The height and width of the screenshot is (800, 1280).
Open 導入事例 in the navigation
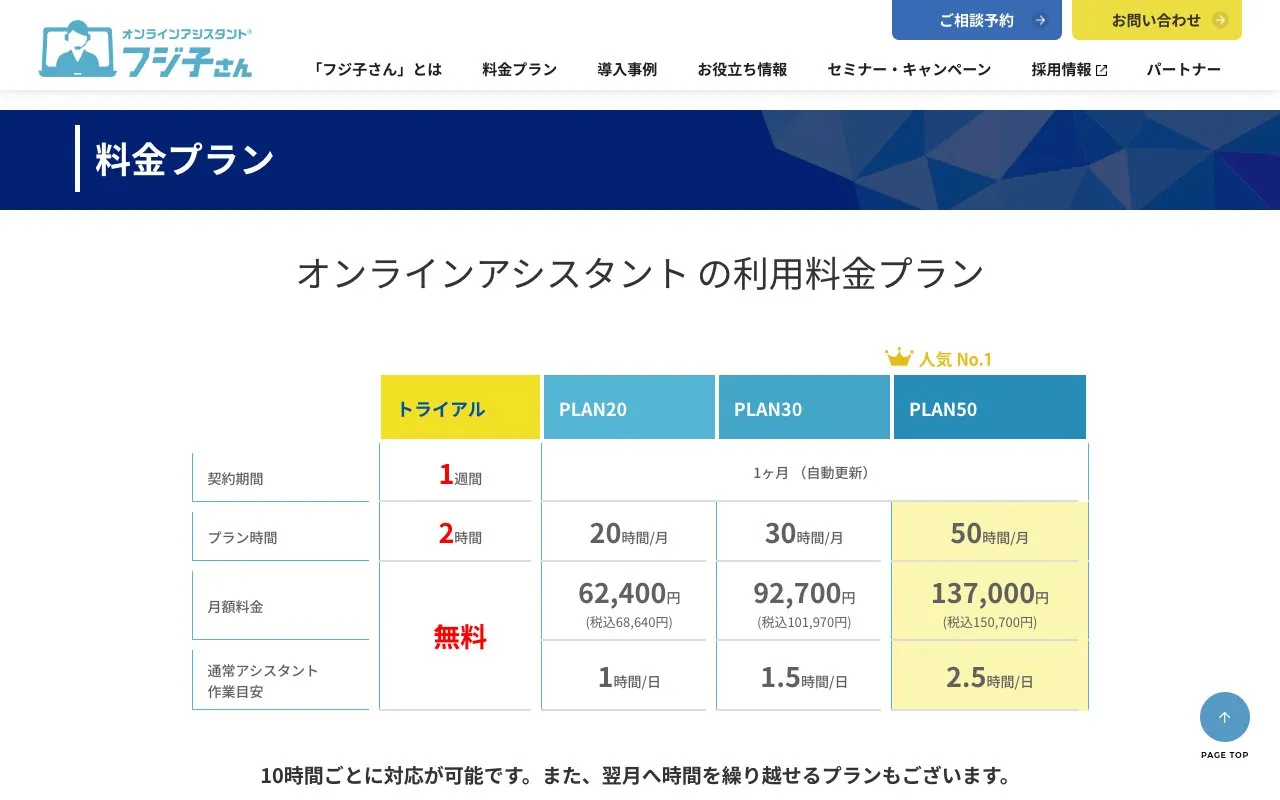(627, 69)
